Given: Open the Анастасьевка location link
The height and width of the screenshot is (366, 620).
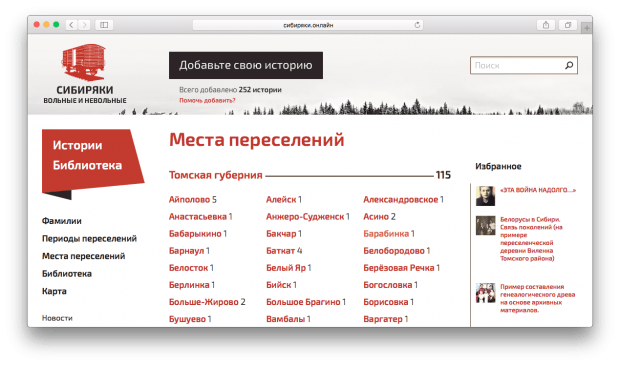Looking at the screenshot, I should coord(198,216).
